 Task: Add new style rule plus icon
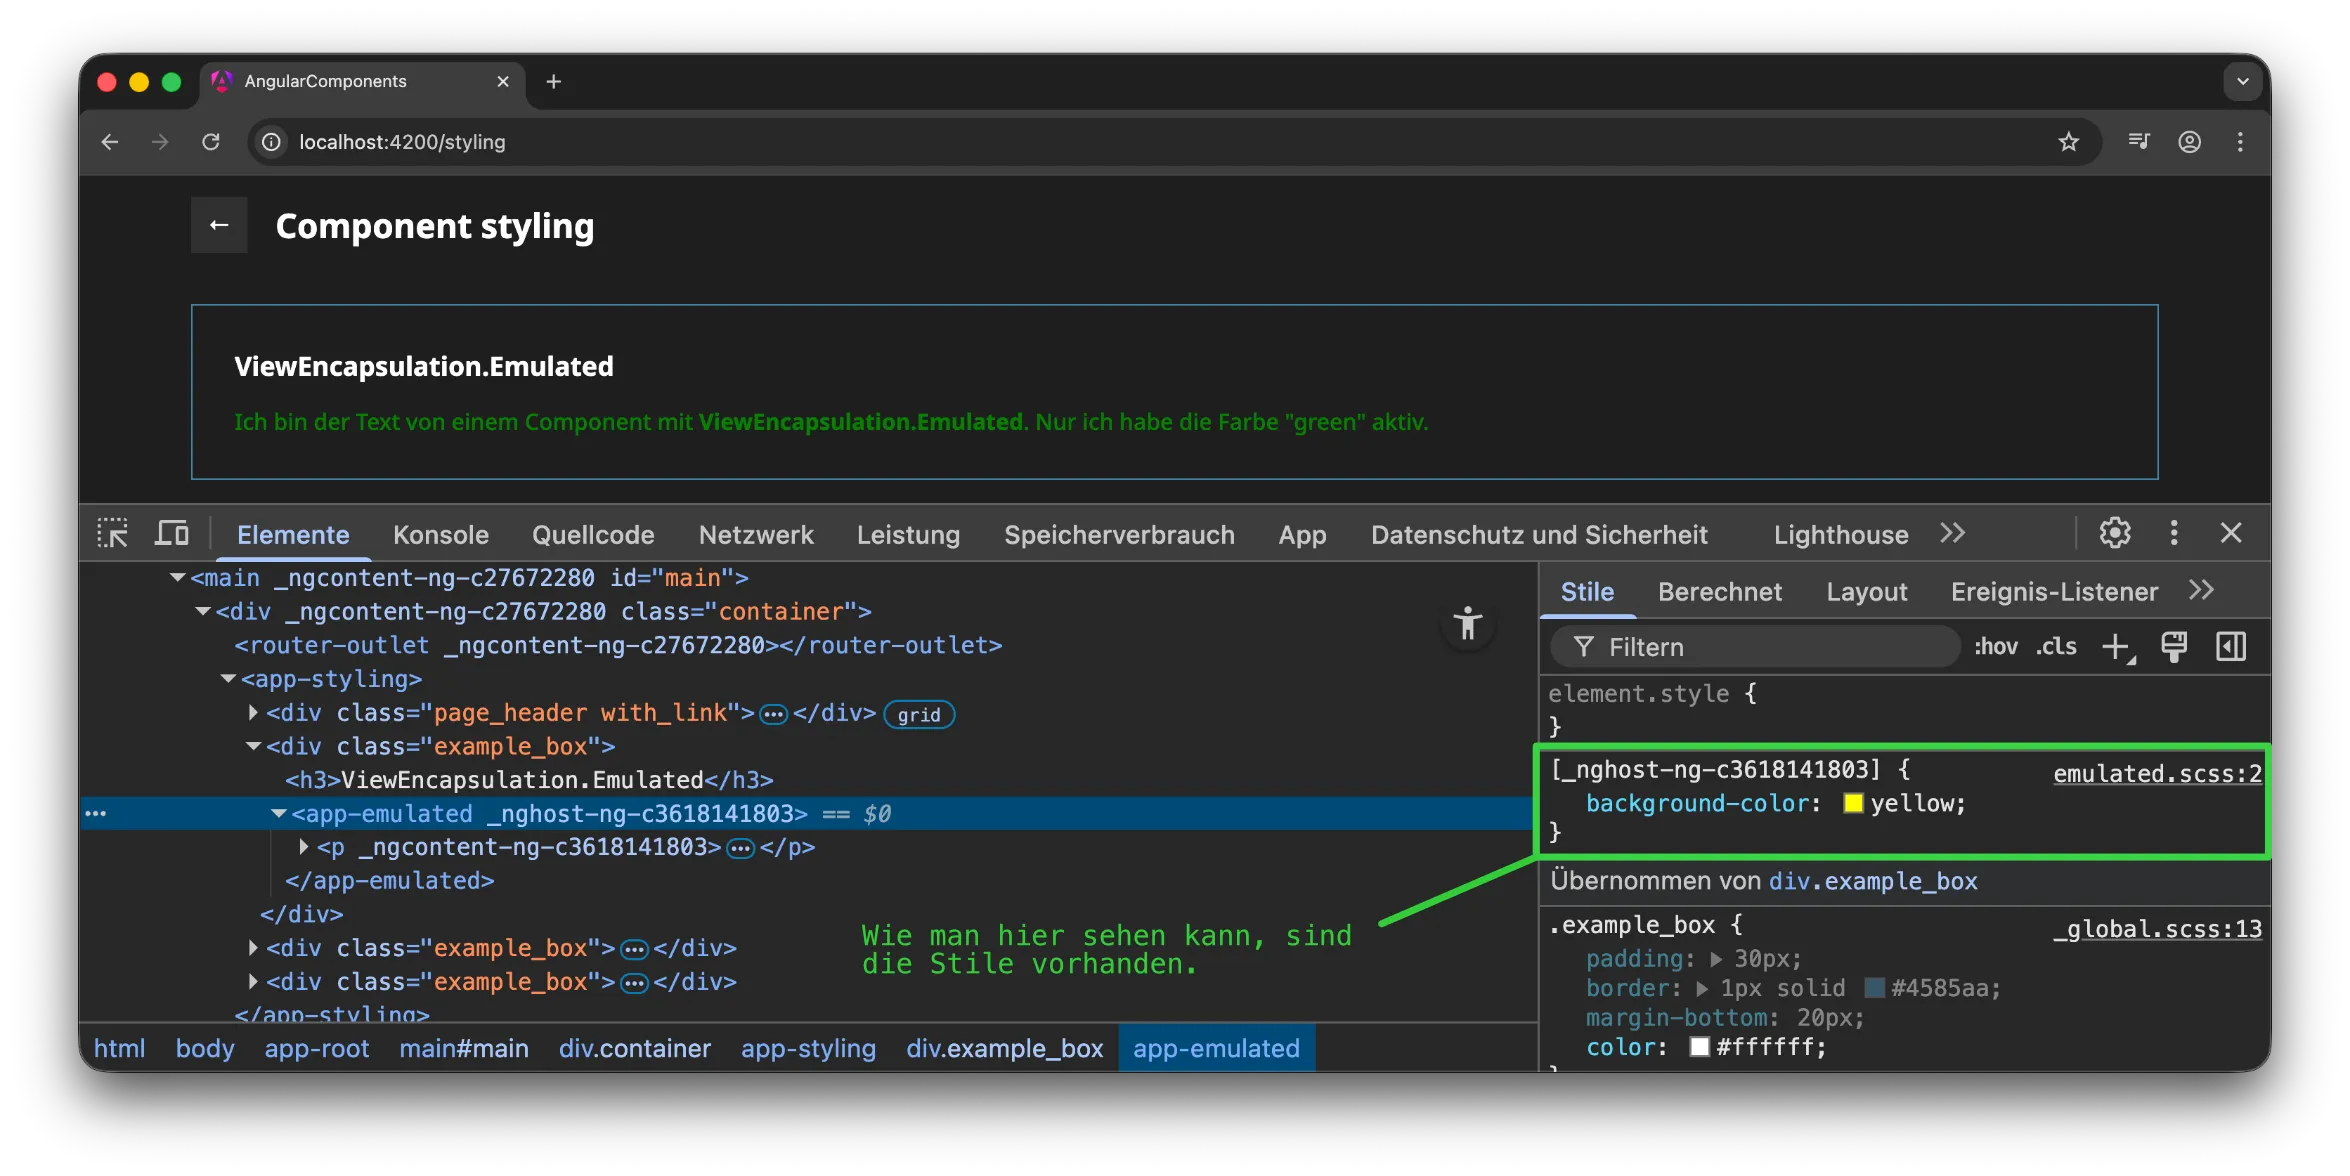[2116, 647]
